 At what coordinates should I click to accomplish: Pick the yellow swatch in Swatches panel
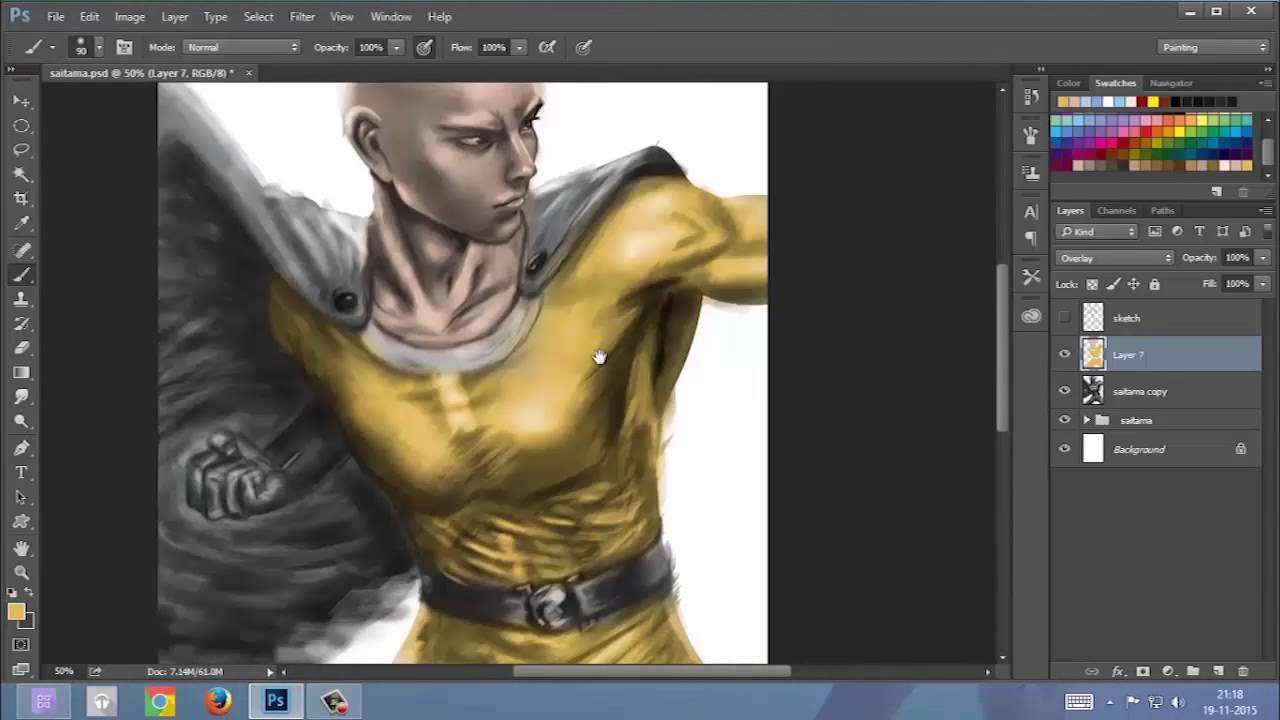point(1153,101)
